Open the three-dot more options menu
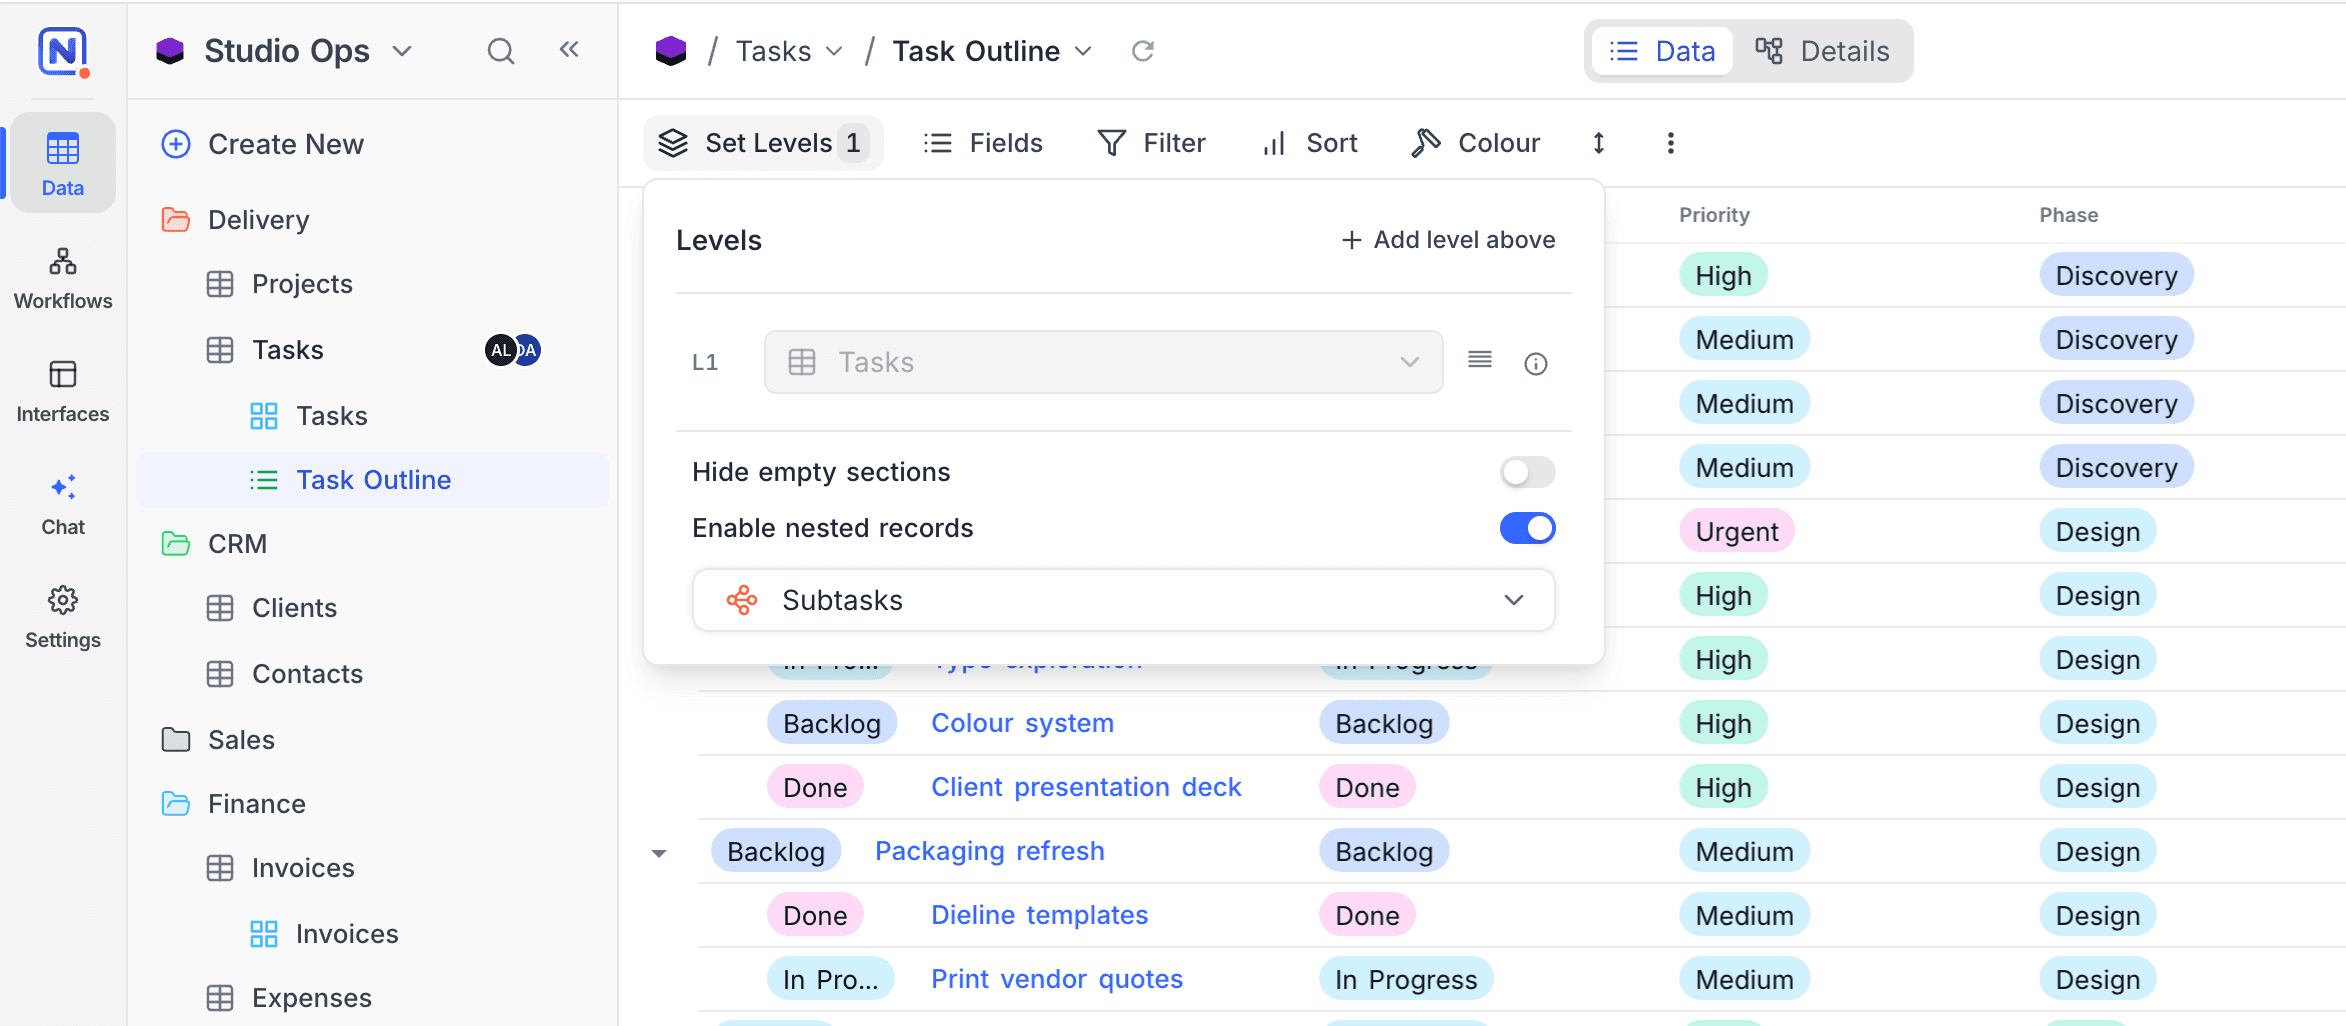 (1670, 143)
